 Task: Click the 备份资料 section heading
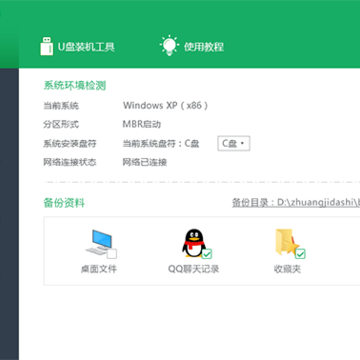64,203
